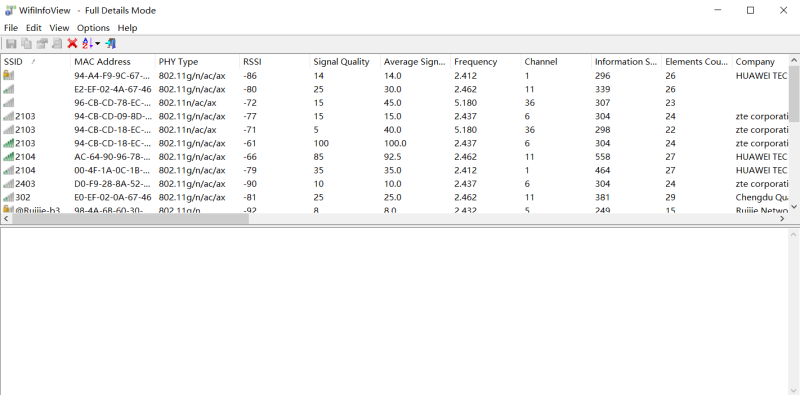The height and width of the screenshot is (395, 800).
Task: Click the A-Z sort toolbar icon
Action: coord(87,43)
